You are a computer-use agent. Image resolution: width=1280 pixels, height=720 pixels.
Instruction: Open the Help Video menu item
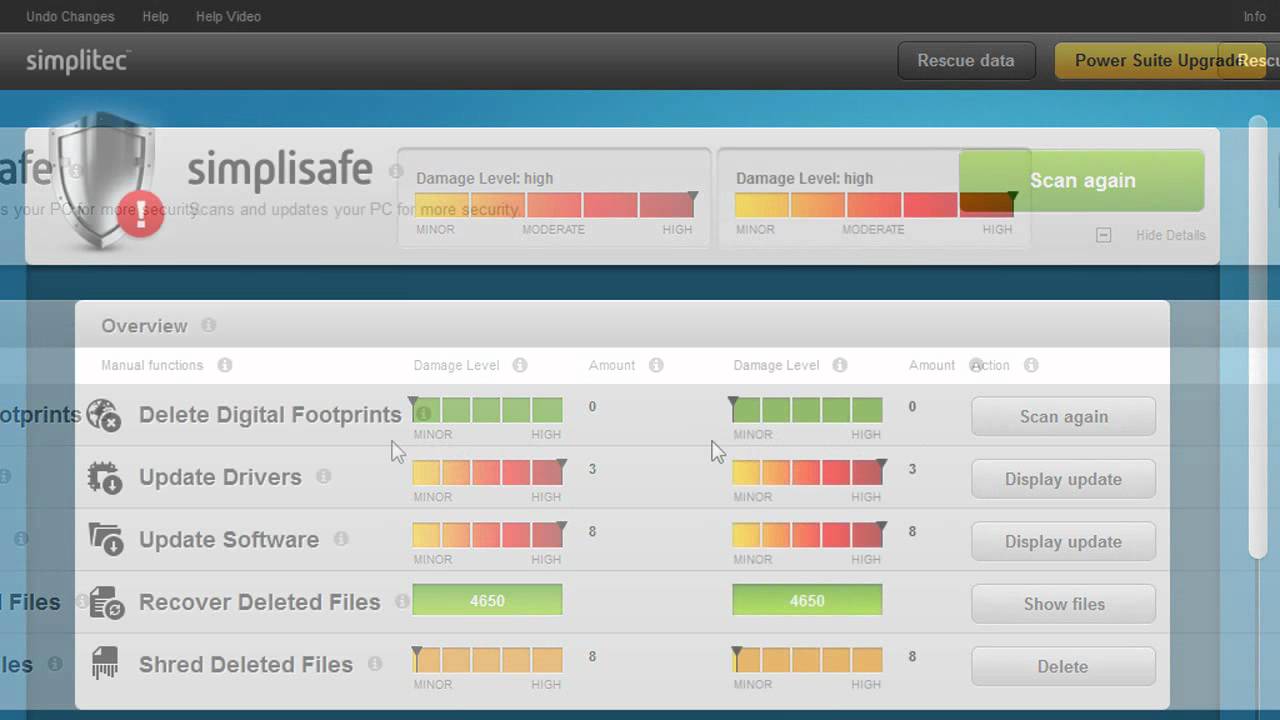(228, 16)
